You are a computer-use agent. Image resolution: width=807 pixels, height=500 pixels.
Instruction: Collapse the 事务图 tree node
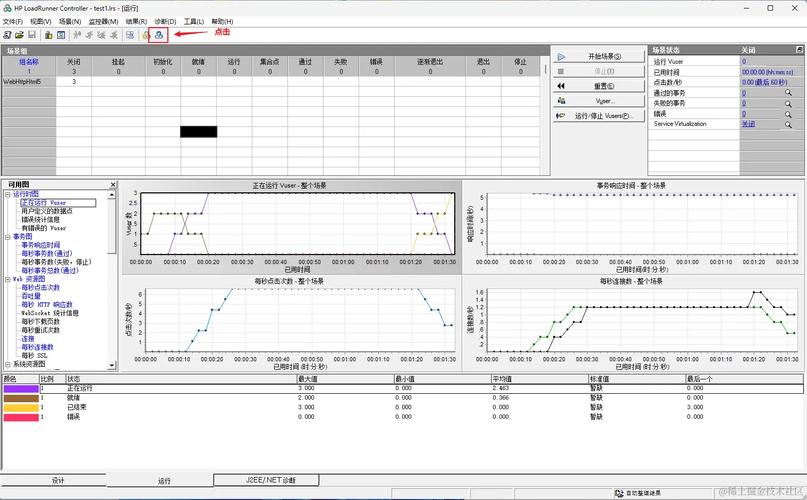coord(7,236)
